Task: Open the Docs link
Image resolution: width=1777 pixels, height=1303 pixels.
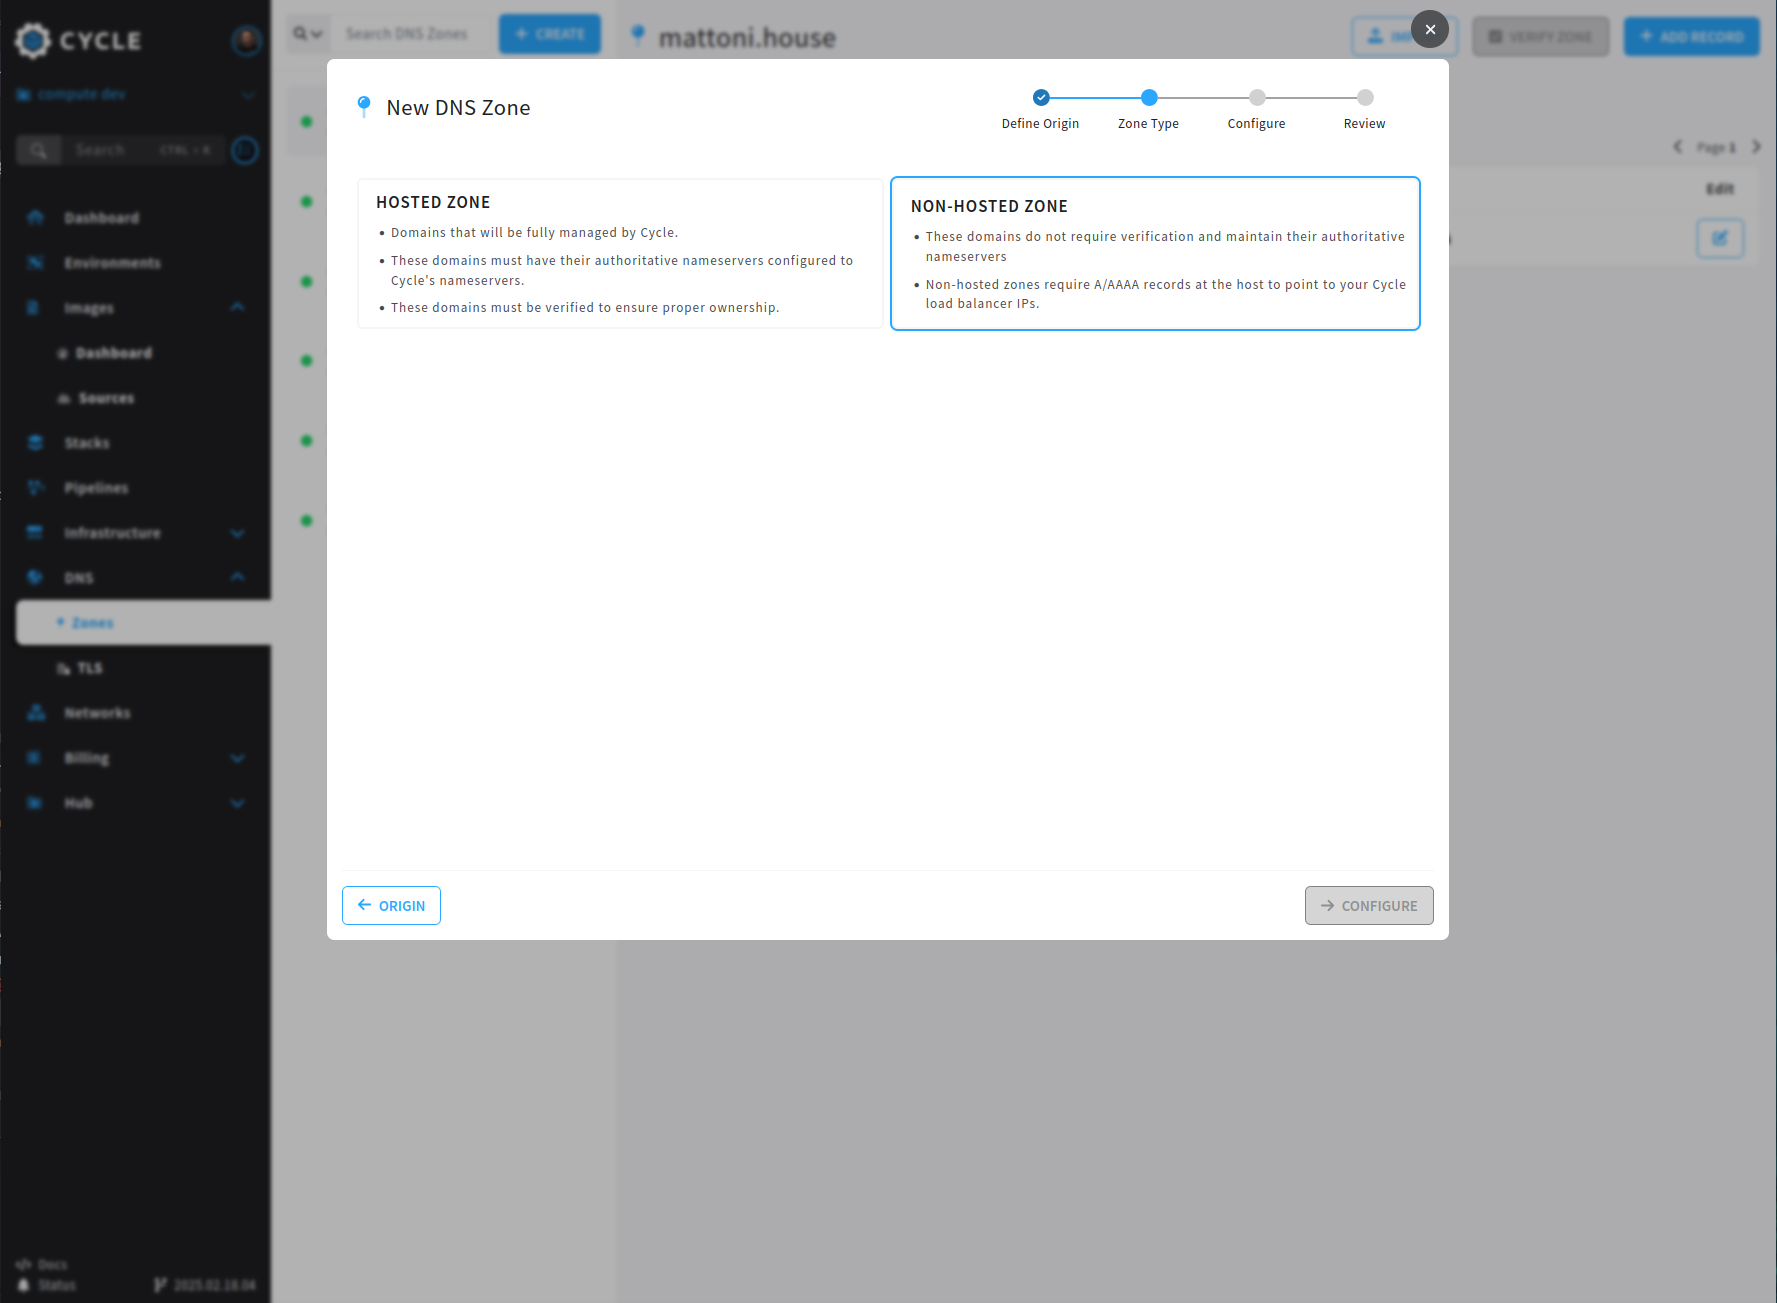Action: (42, 1265)
